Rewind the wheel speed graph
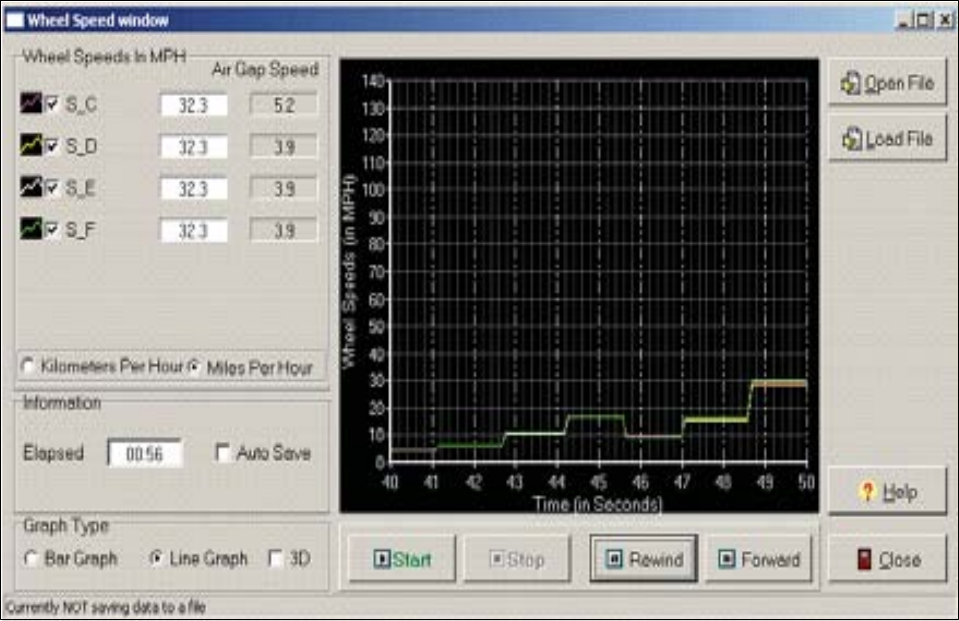Image resolution: width=959 pixels, height=621 pixels. (643, 559)
